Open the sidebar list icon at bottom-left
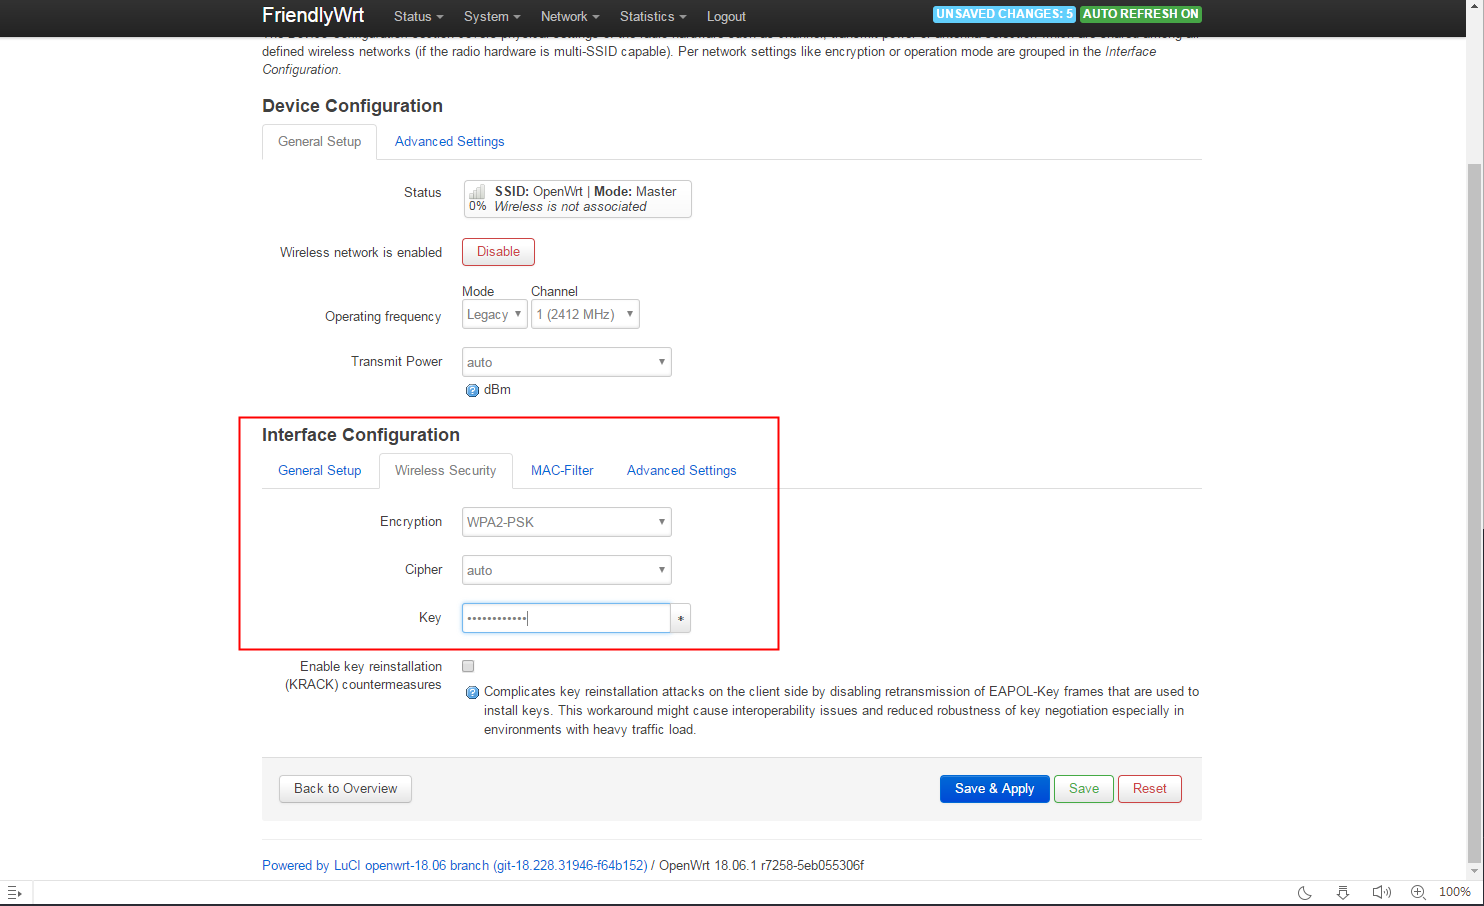Viewport: 1484px width, 906px height. [14, 892]
